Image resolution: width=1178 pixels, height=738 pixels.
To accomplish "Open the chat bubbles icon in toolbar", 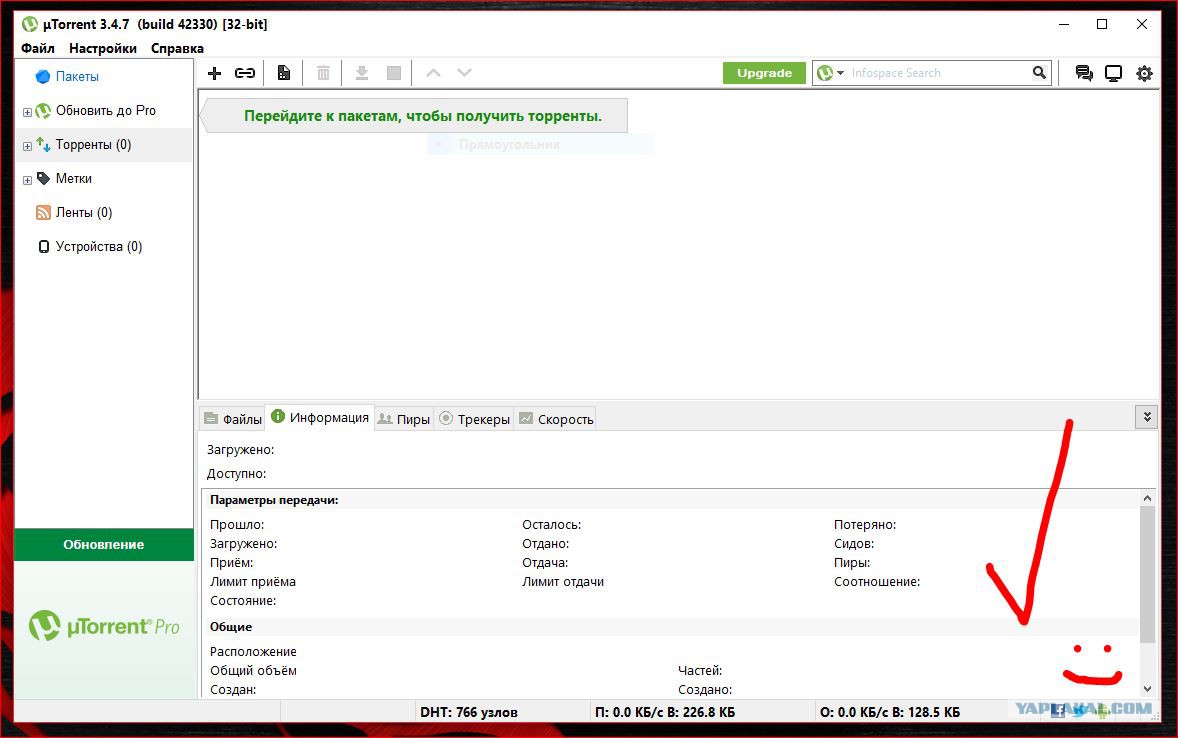I will tap(1083, 73).
